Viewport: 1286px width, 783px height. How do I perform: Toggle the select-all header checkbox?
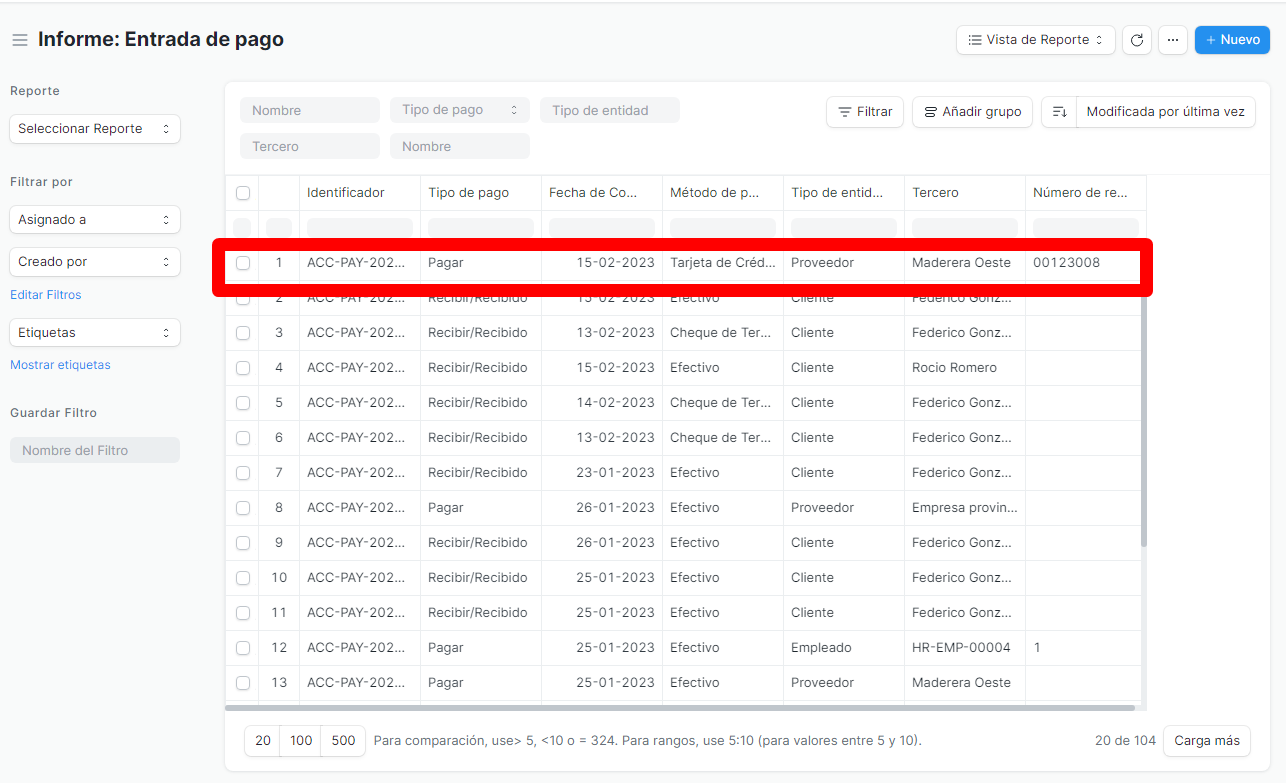coord(243,193)
